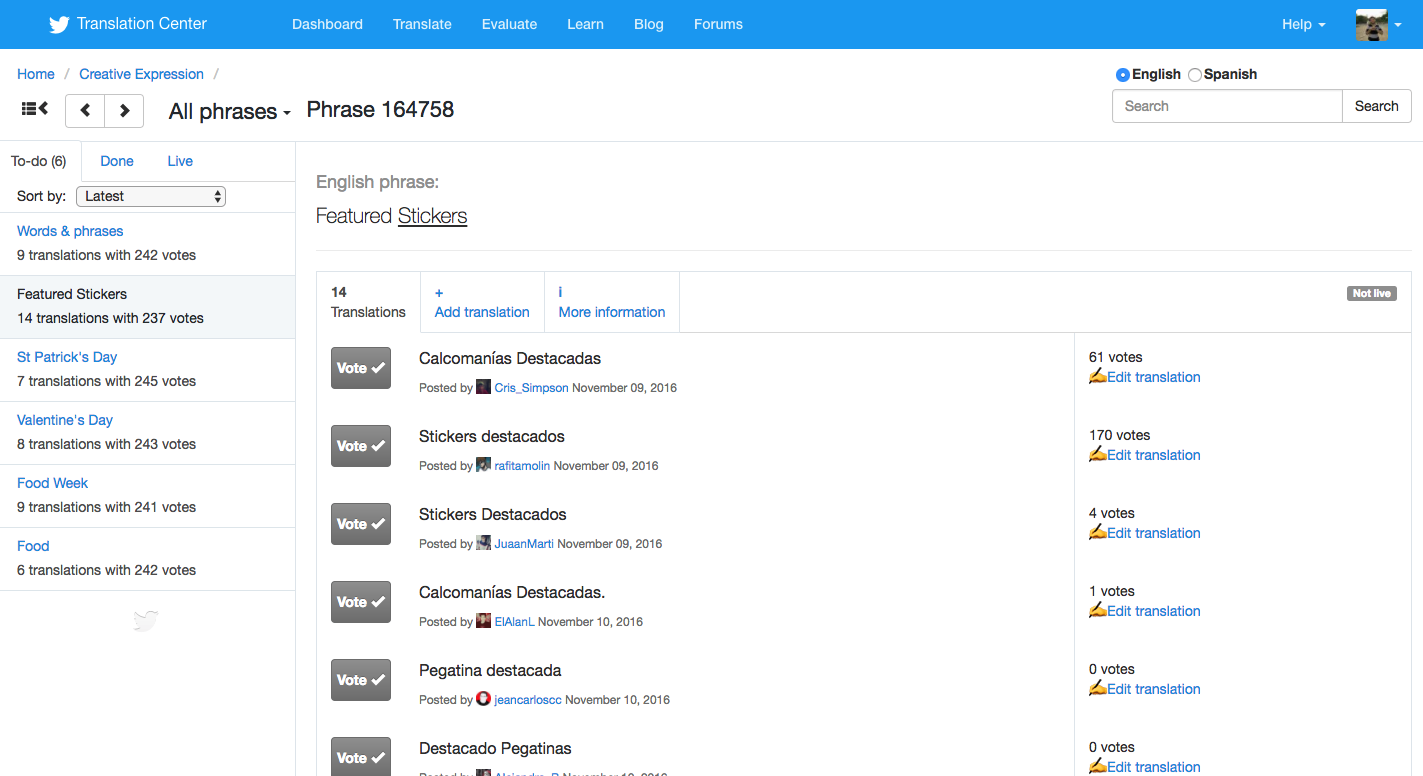The image size is (1423, 776).
Task: Open the user avatar menu
Action: pyautogui.click(x=1378, y=25)
